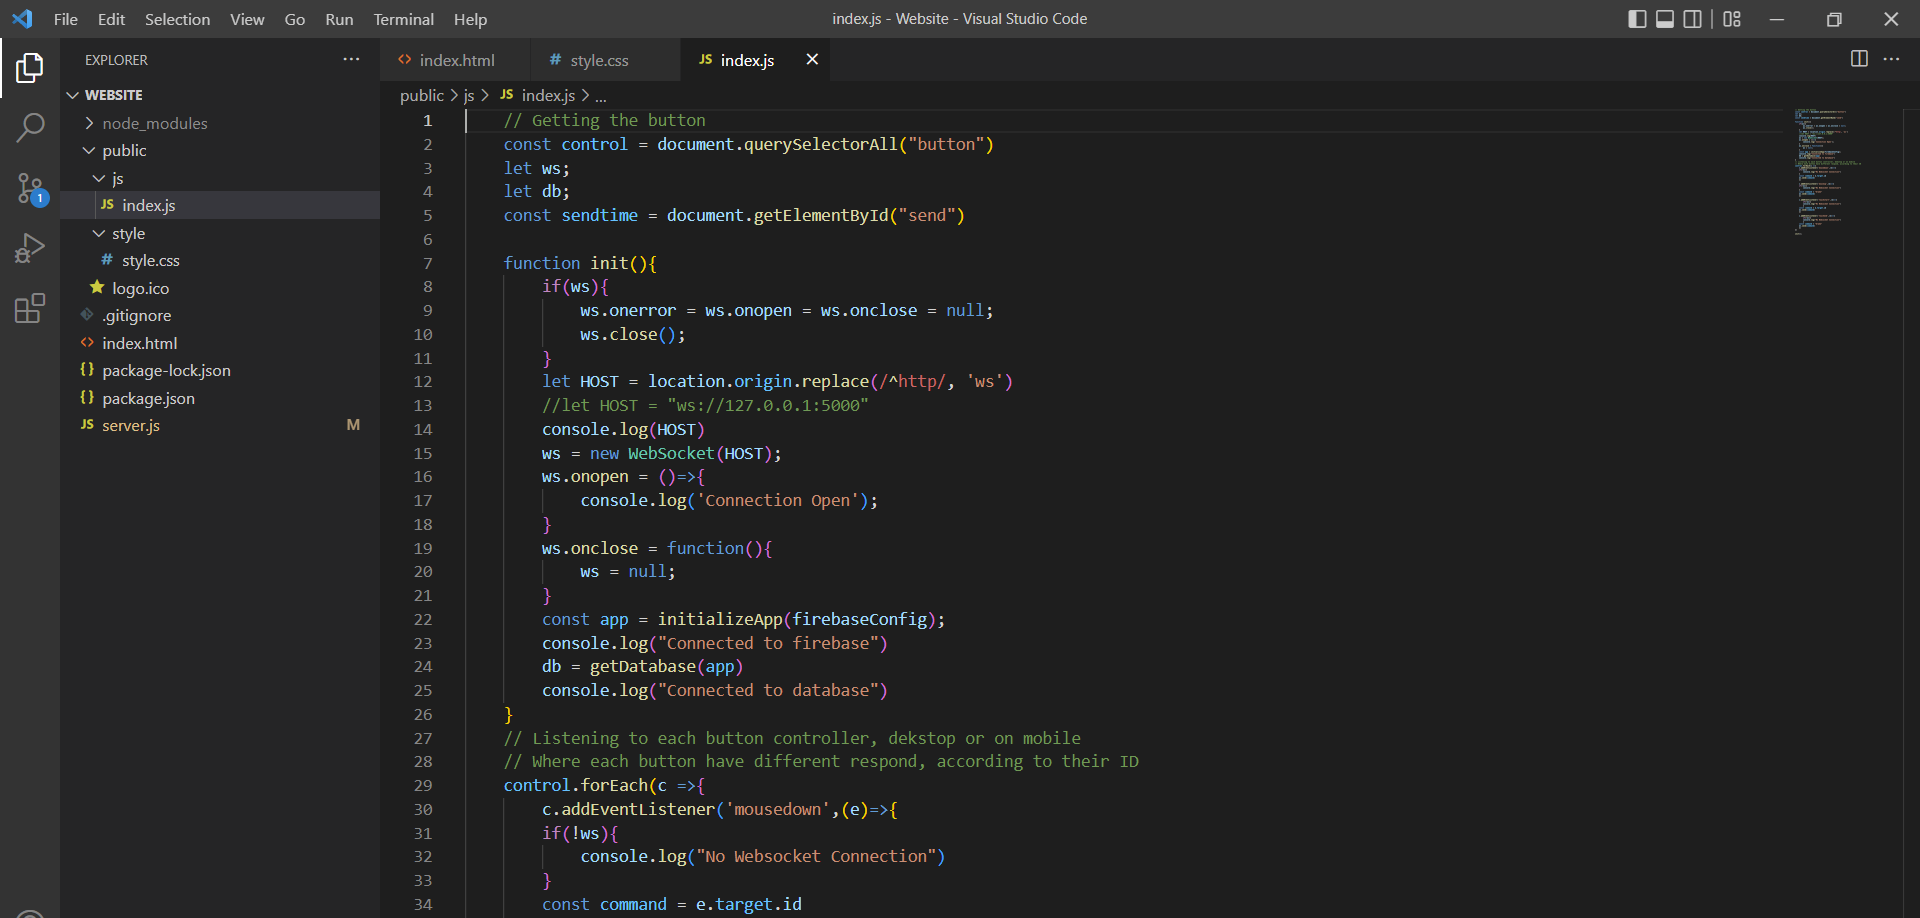This screenshot has width=1920, height=918.
Task: Toggle the bottom panel visibility
Action: tap(1665, 19)
